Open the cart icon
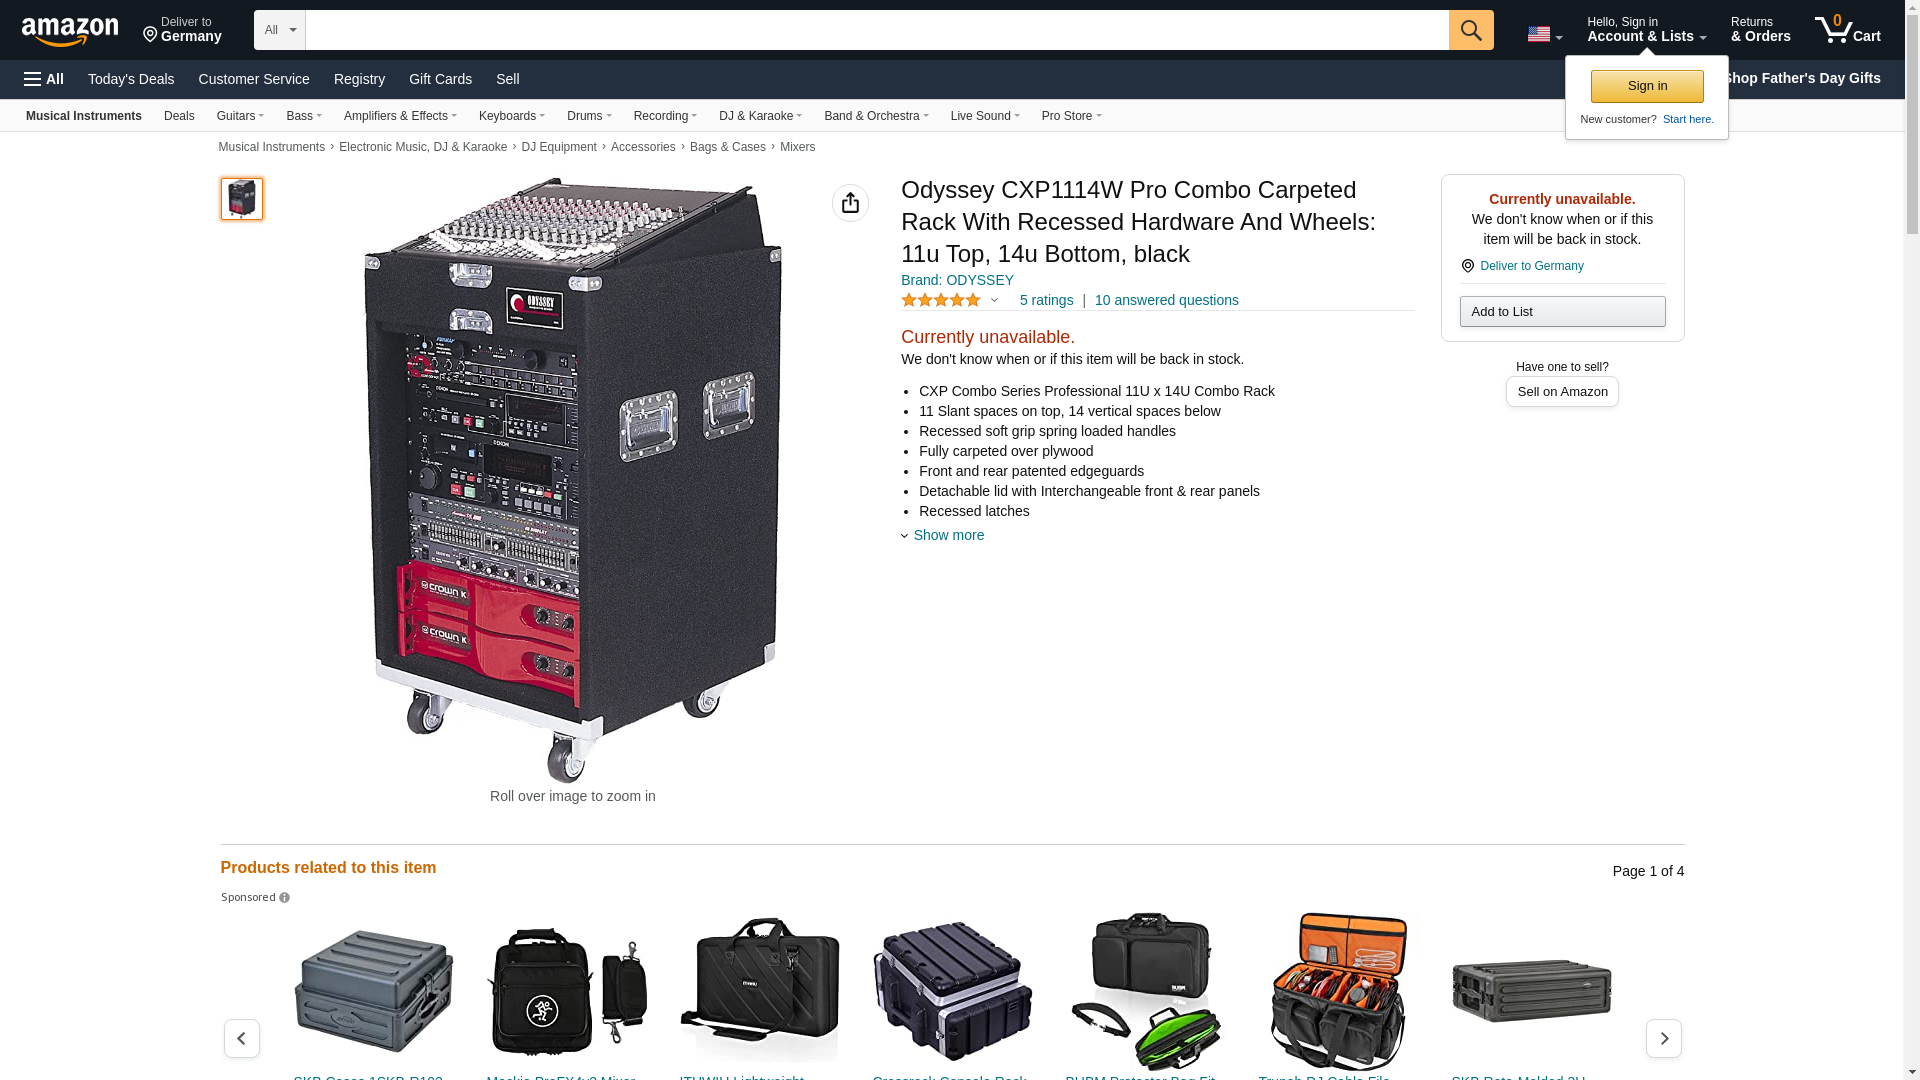The width and height of the screenshot is (1920, 1080). 1847,30
